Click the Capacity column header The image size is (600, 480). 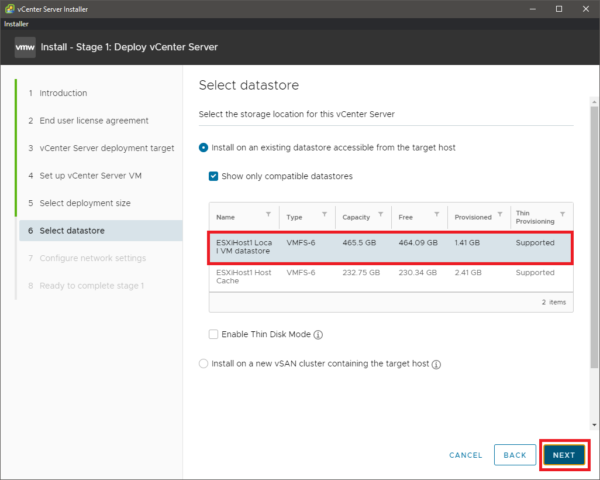click(x=356, y=217)
